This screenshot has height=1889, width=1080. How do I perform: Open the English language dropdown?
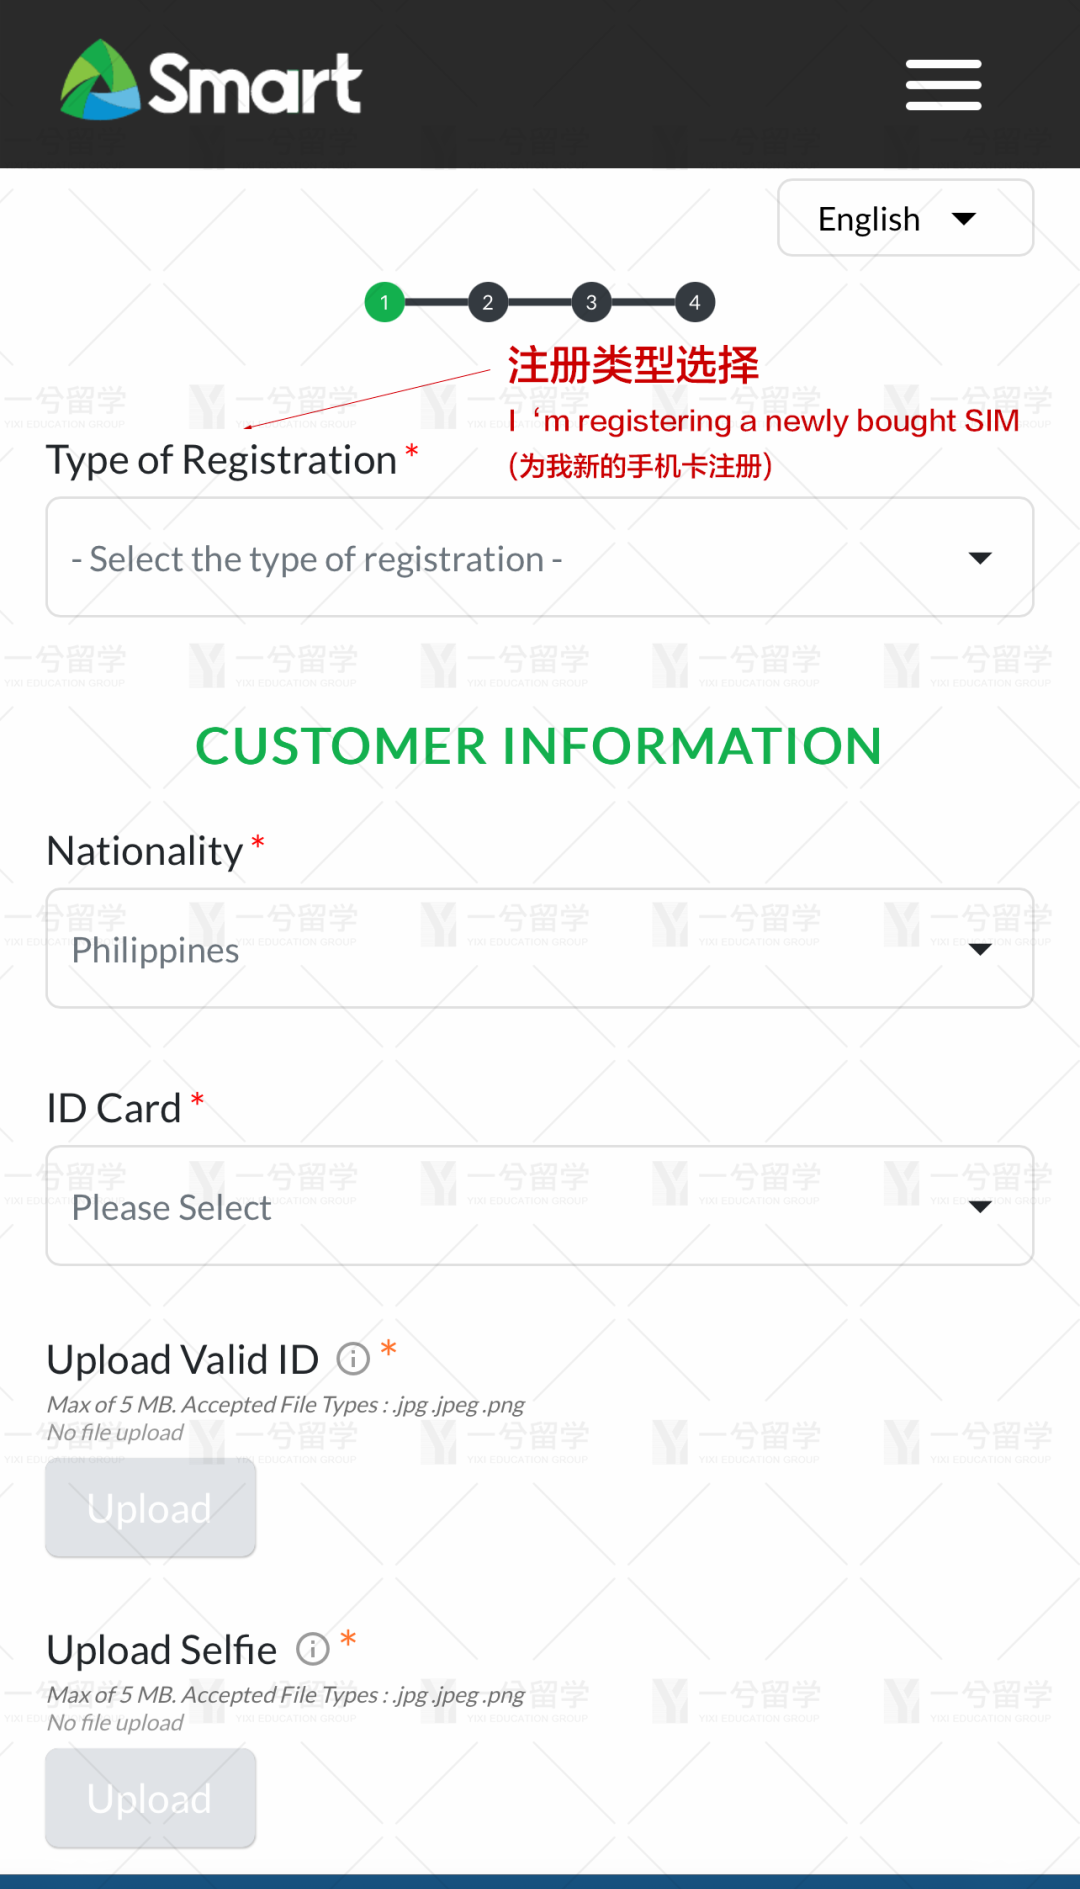pos(868,219)
